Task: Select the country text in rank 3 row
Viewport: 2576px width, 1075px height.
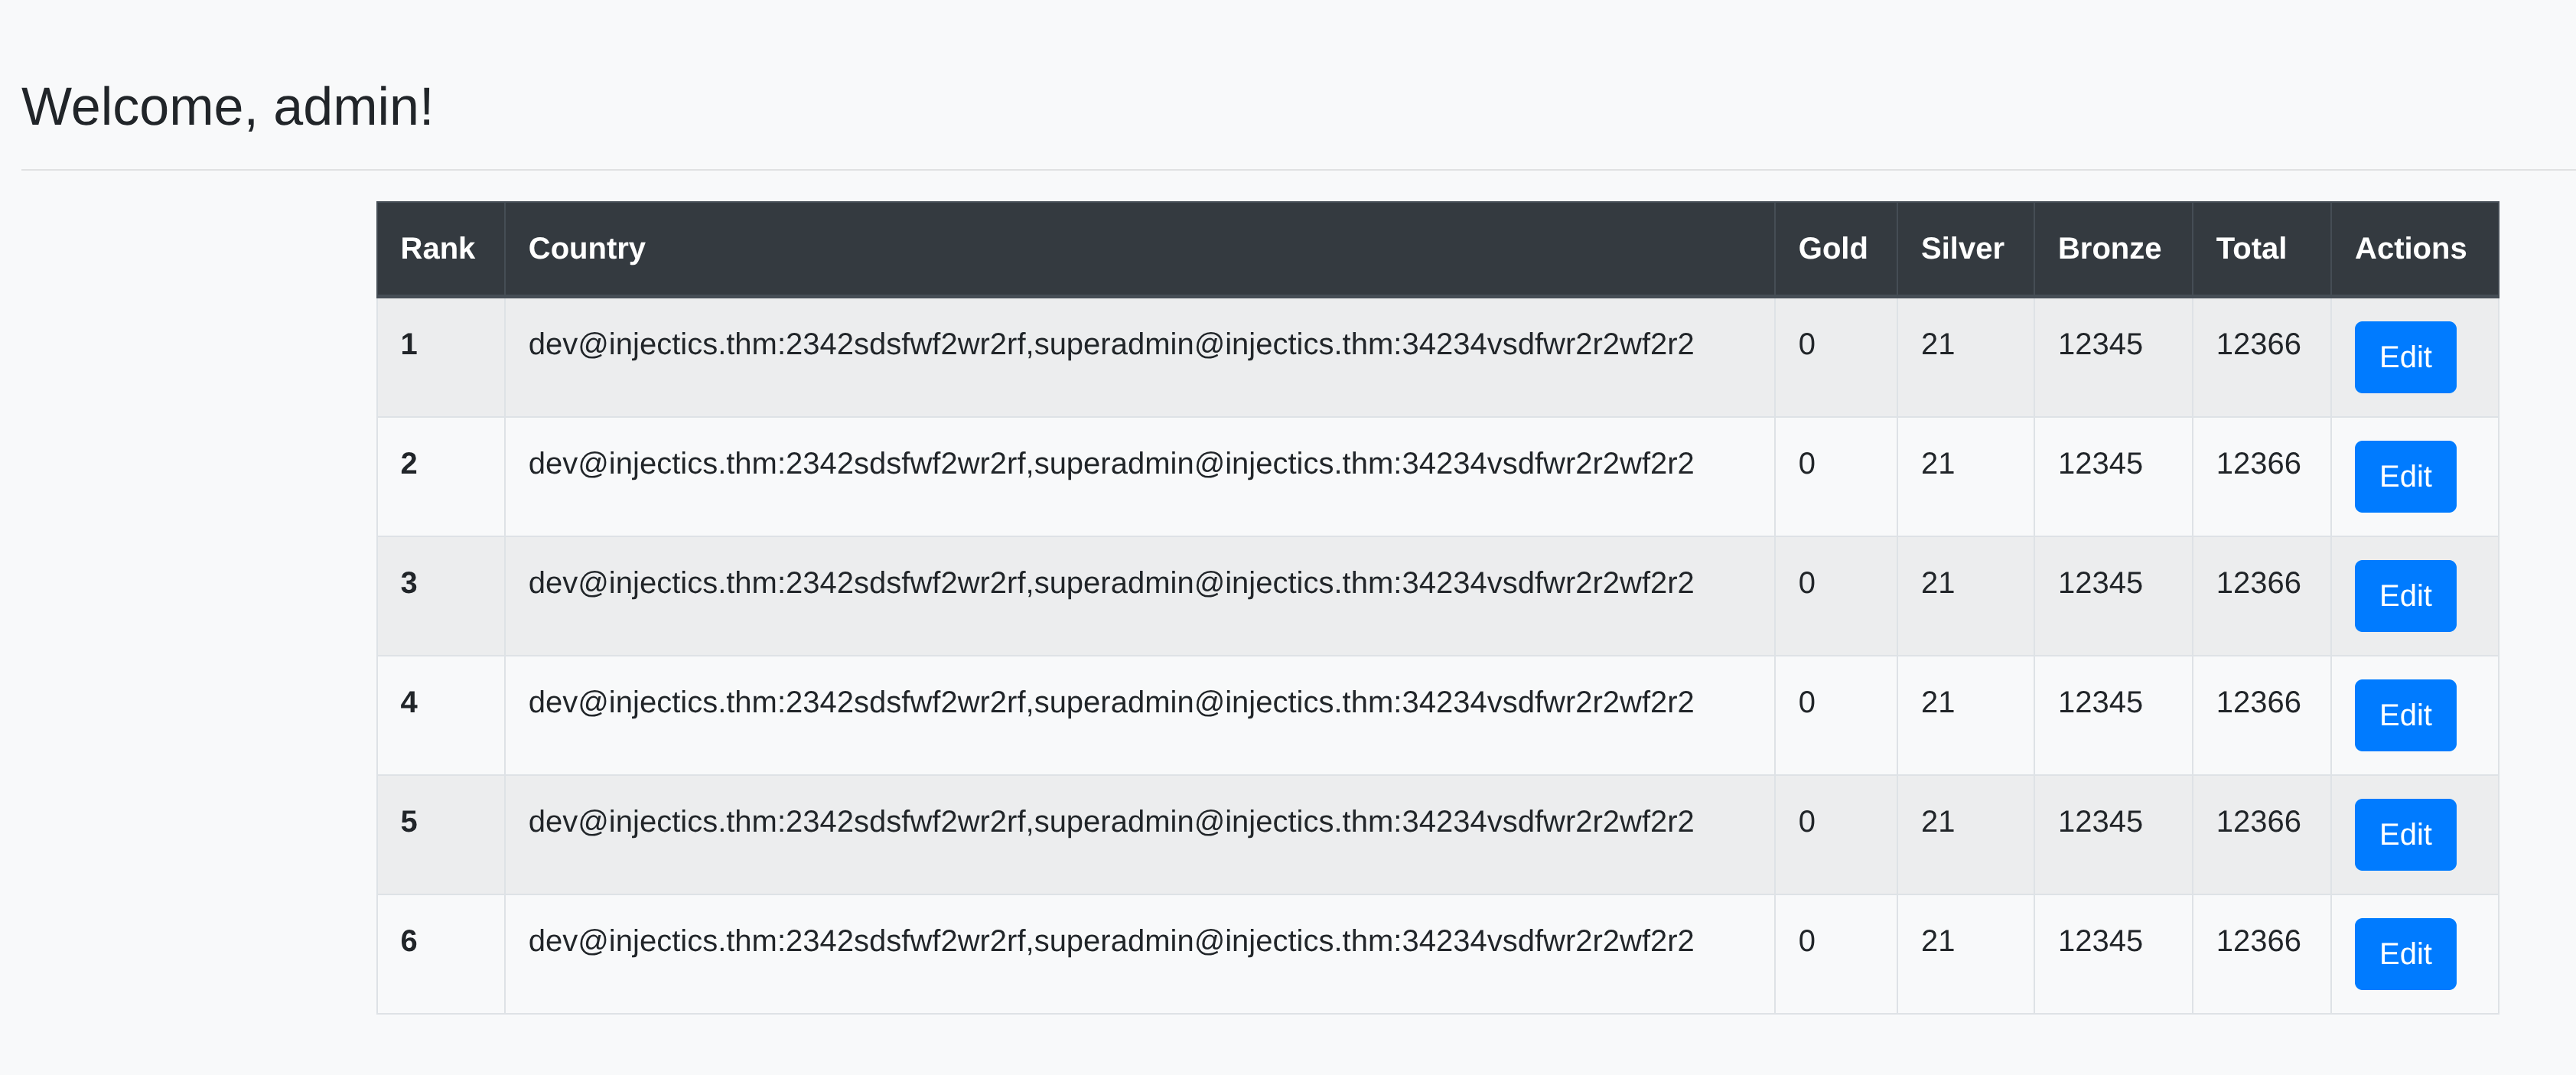Action: pyautogui.click(x=1110, y=583)
